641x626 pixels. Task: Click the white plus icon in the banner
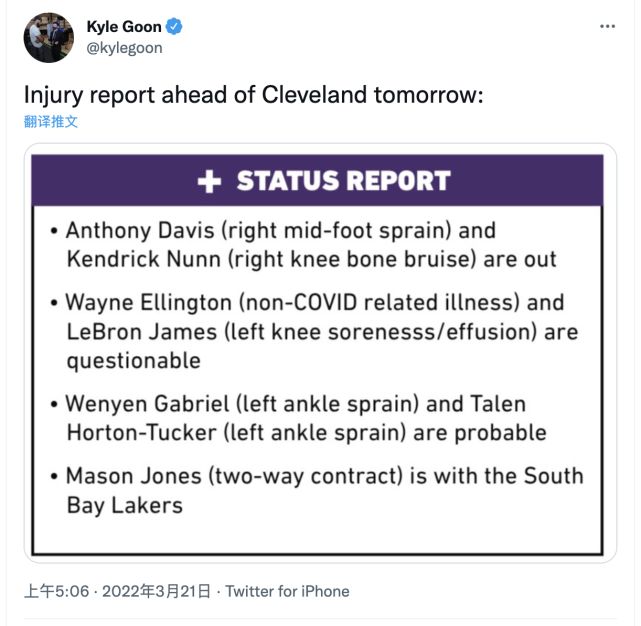point(209,181)
